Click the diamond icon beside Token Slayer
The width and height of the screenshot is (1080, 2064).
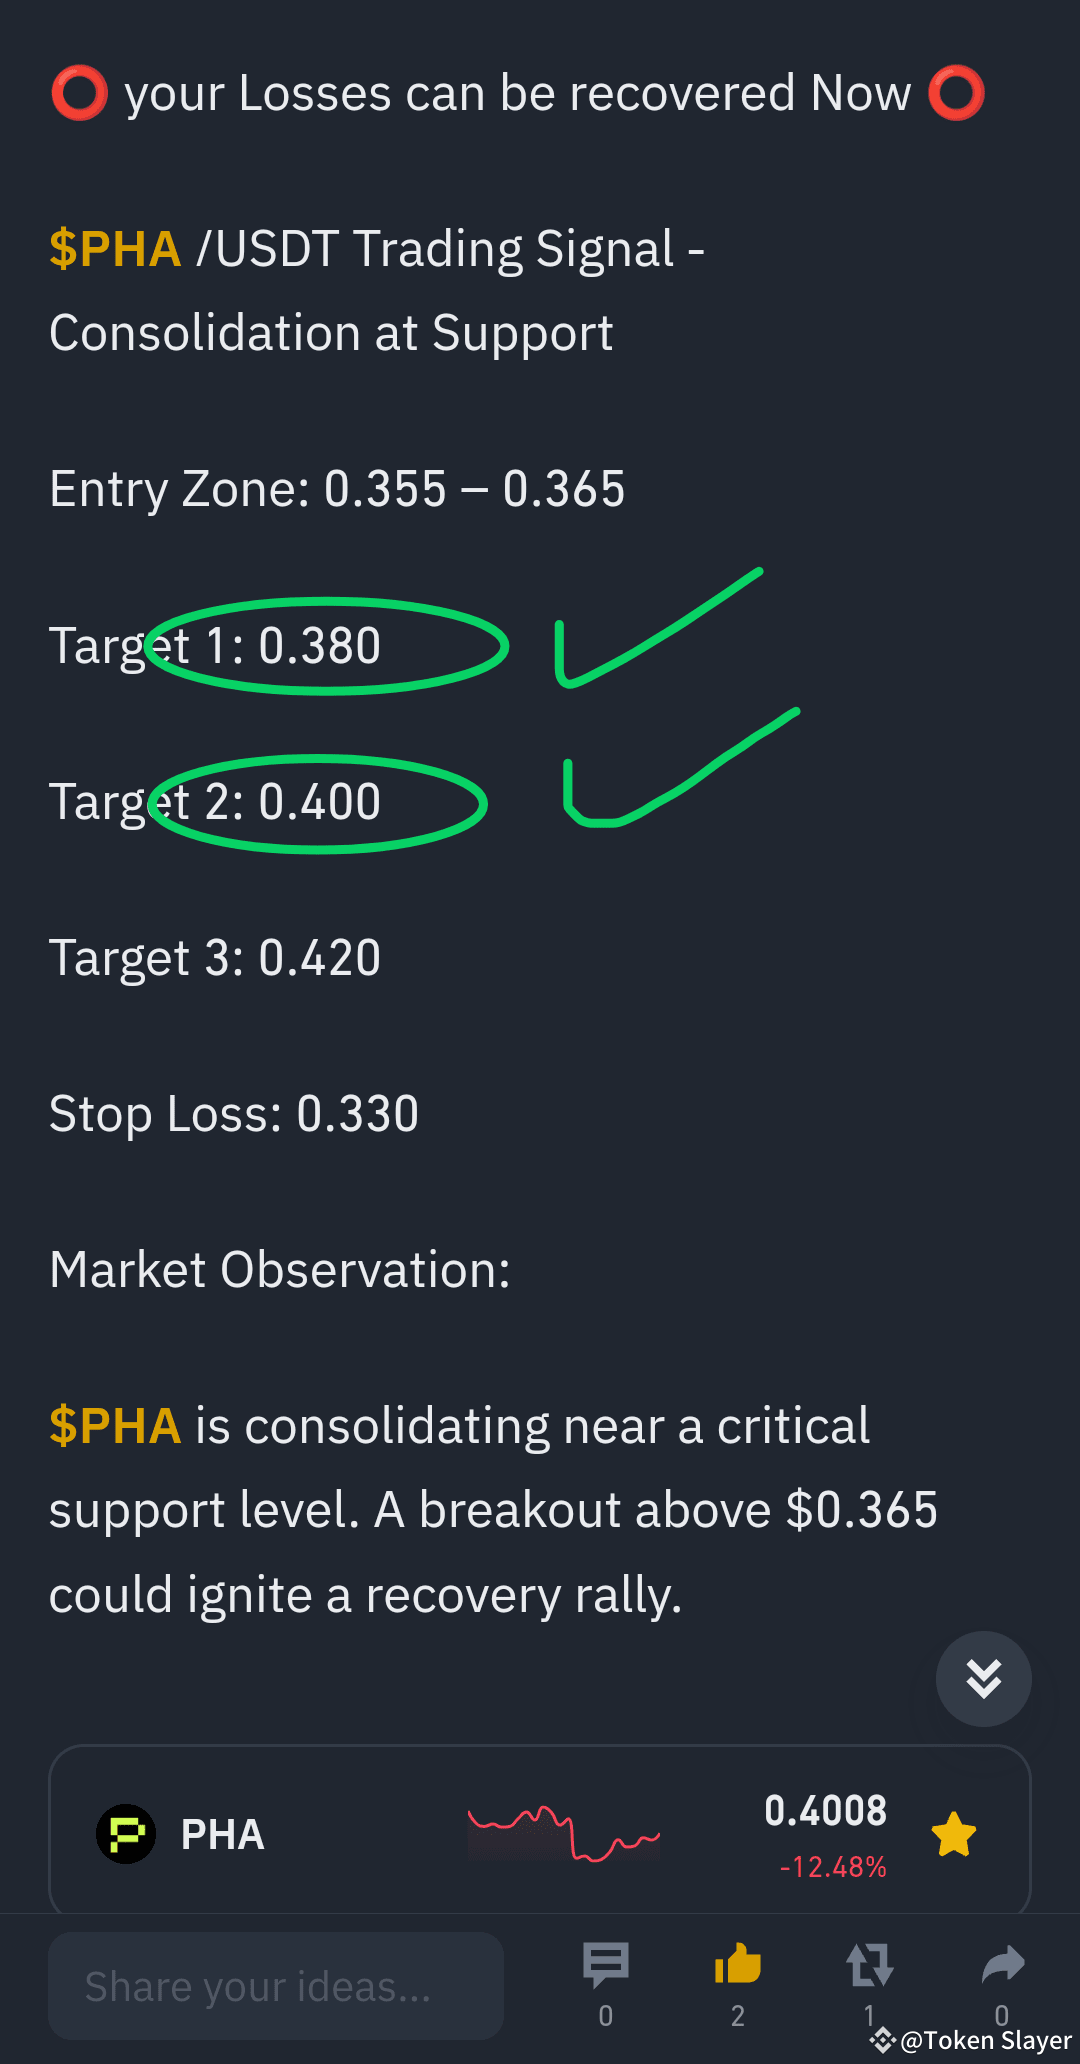coord(884,2040)
